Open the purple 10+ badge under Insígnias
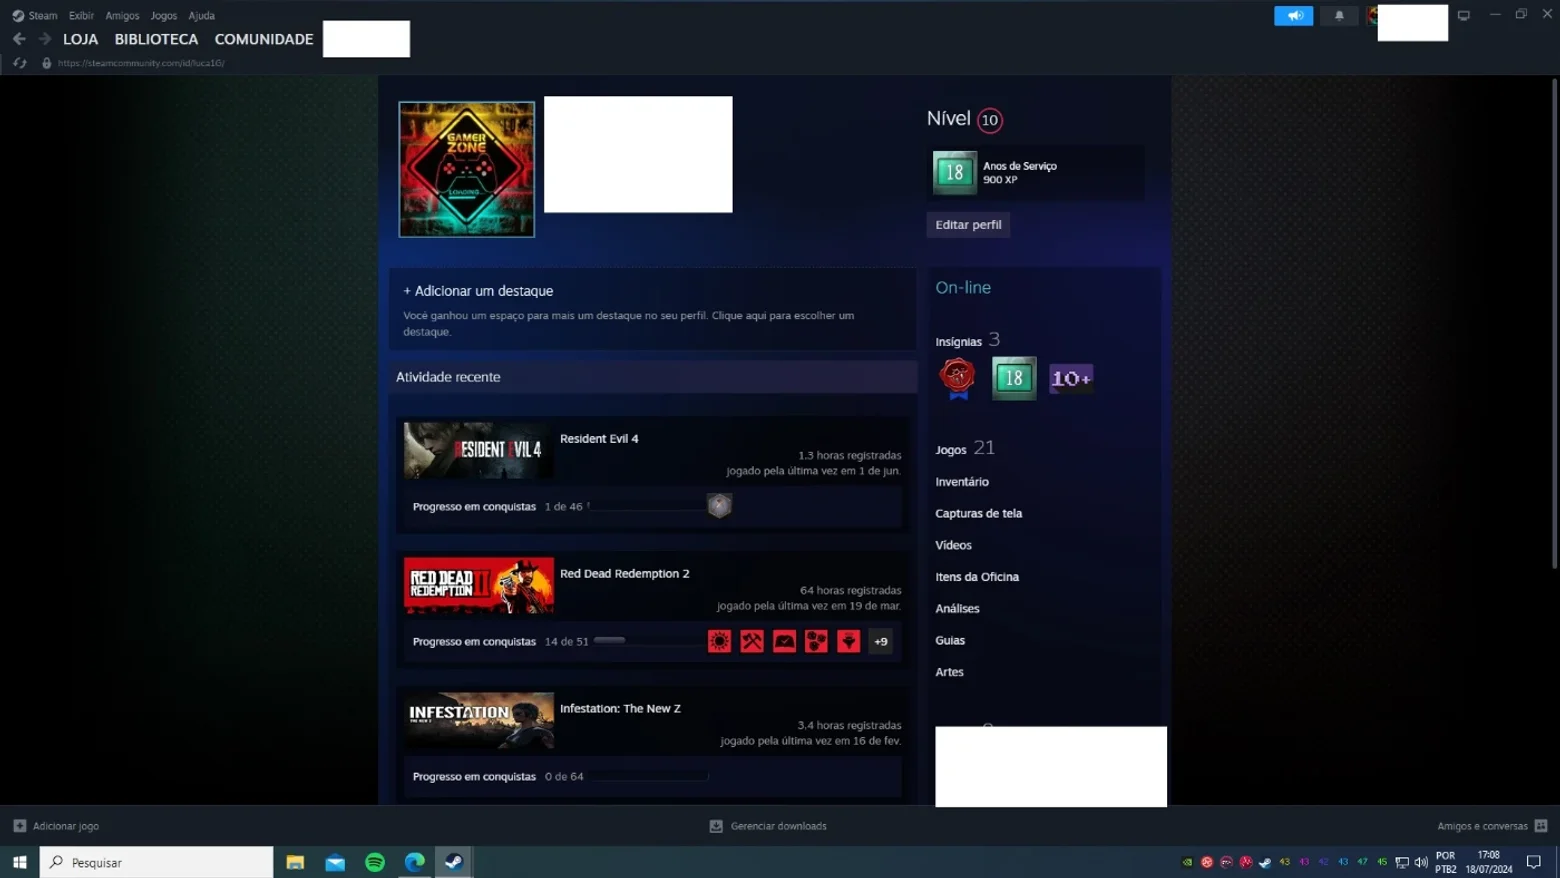Viewport: 1560px width, 878px height. (1071, 378)
